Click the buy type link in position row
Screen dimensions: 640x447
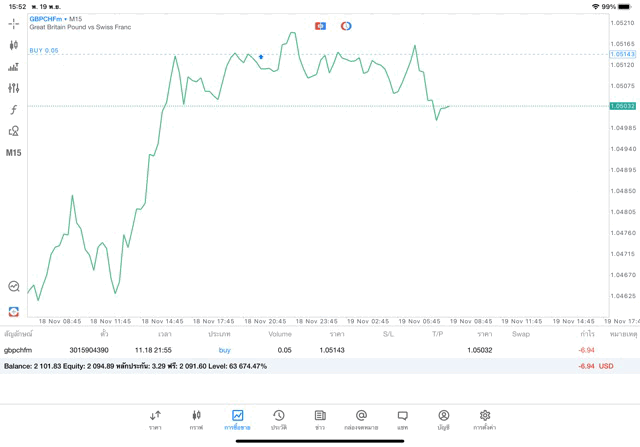(x=224, y=350)
